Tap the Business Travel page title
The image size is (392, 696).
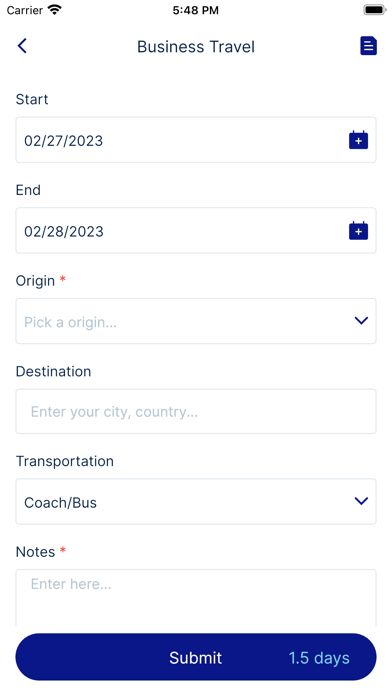(x=196, y=47)
